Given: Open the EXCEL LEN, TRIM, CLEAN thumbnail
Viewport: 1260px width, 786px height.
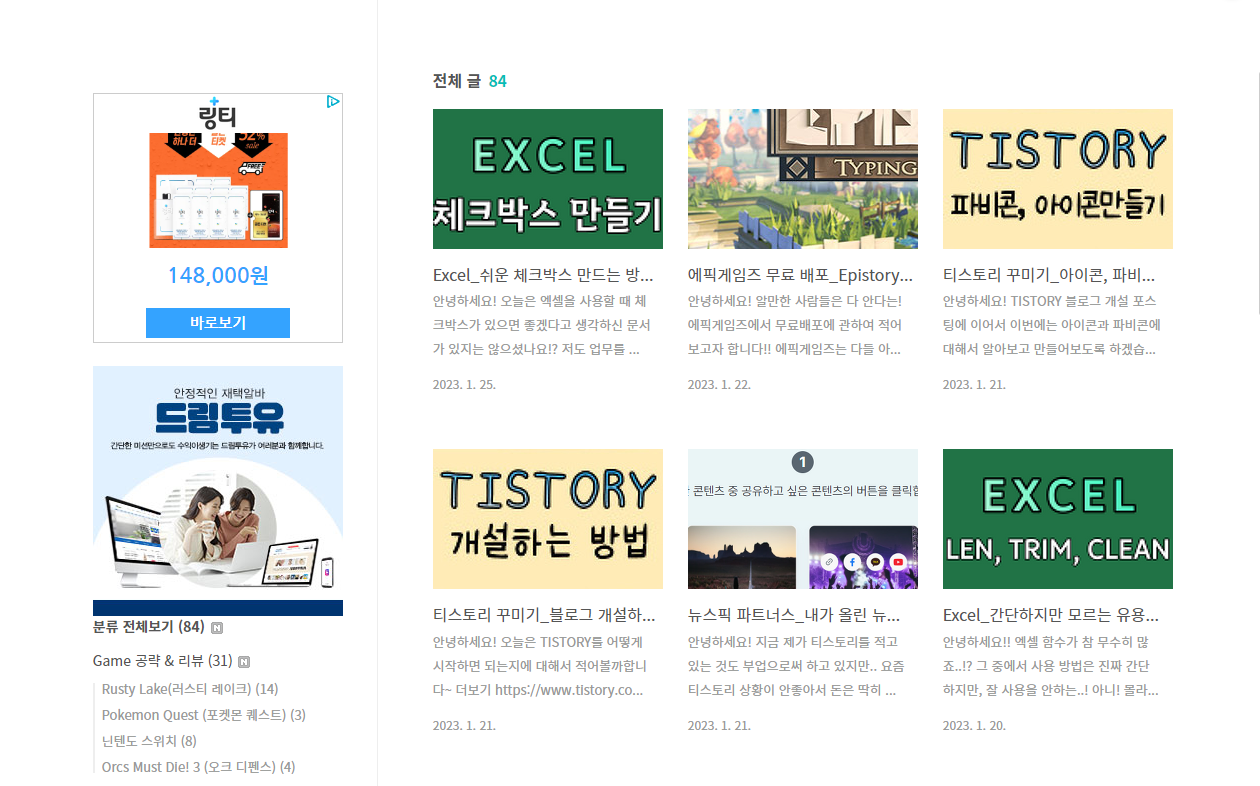Looking at the screenshot, I should pyautogui.click(x=1058, y=519).
